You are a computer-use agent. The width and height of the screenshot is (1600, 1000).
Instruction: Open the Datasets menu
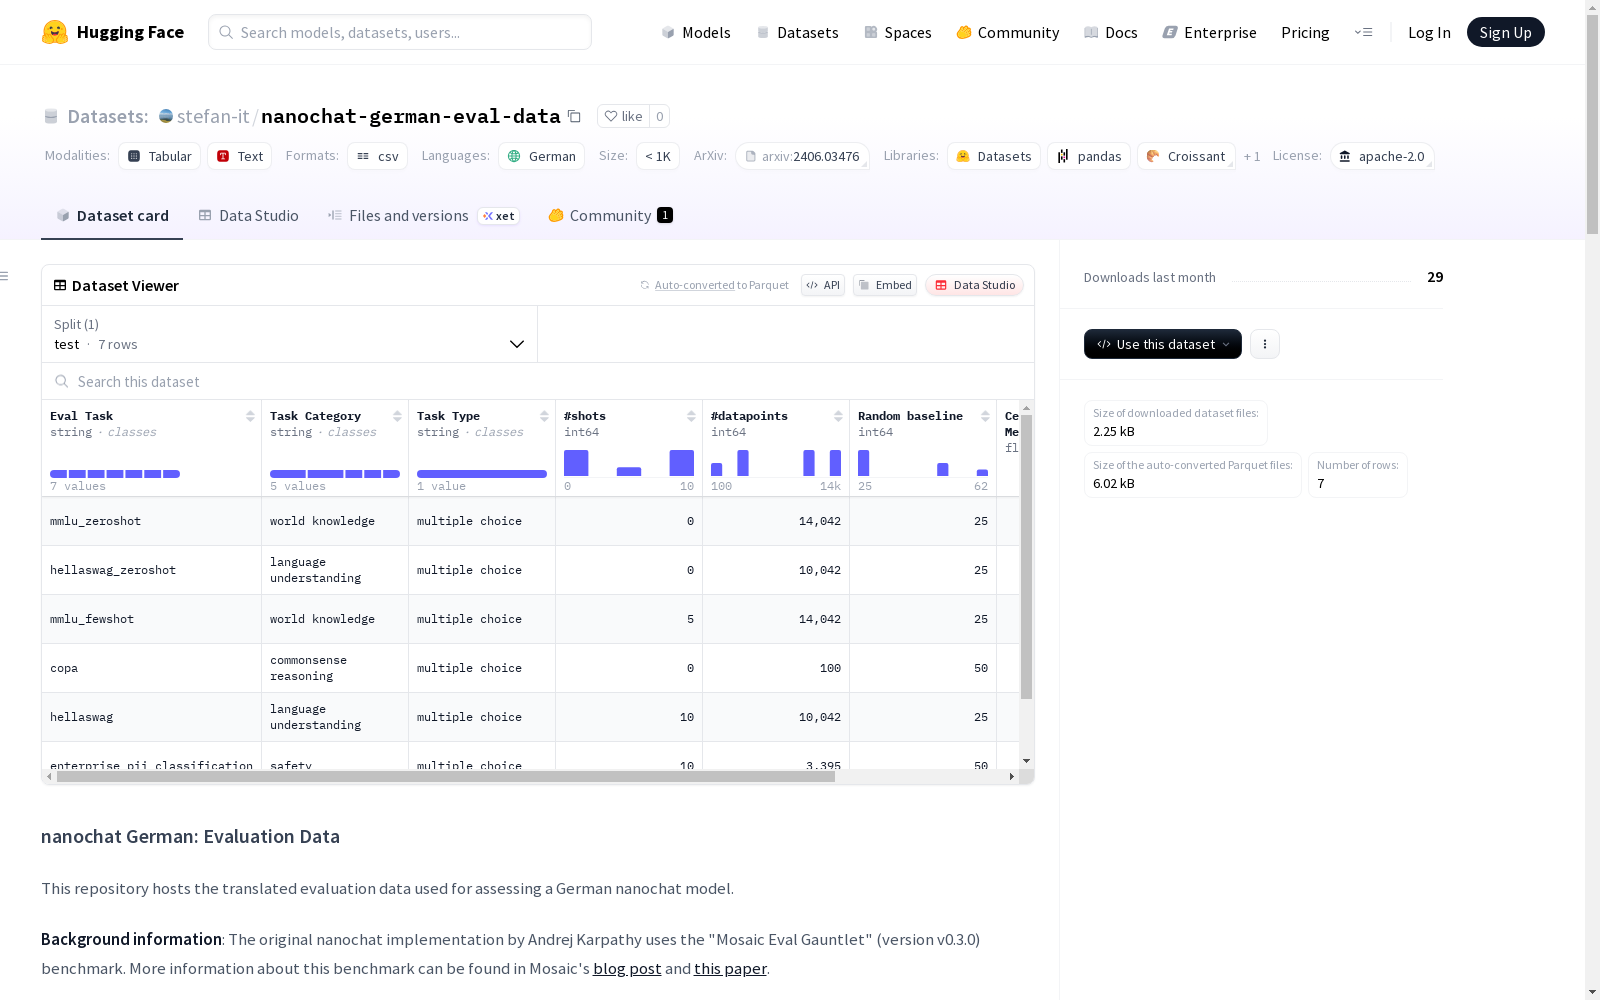(797, 32)
